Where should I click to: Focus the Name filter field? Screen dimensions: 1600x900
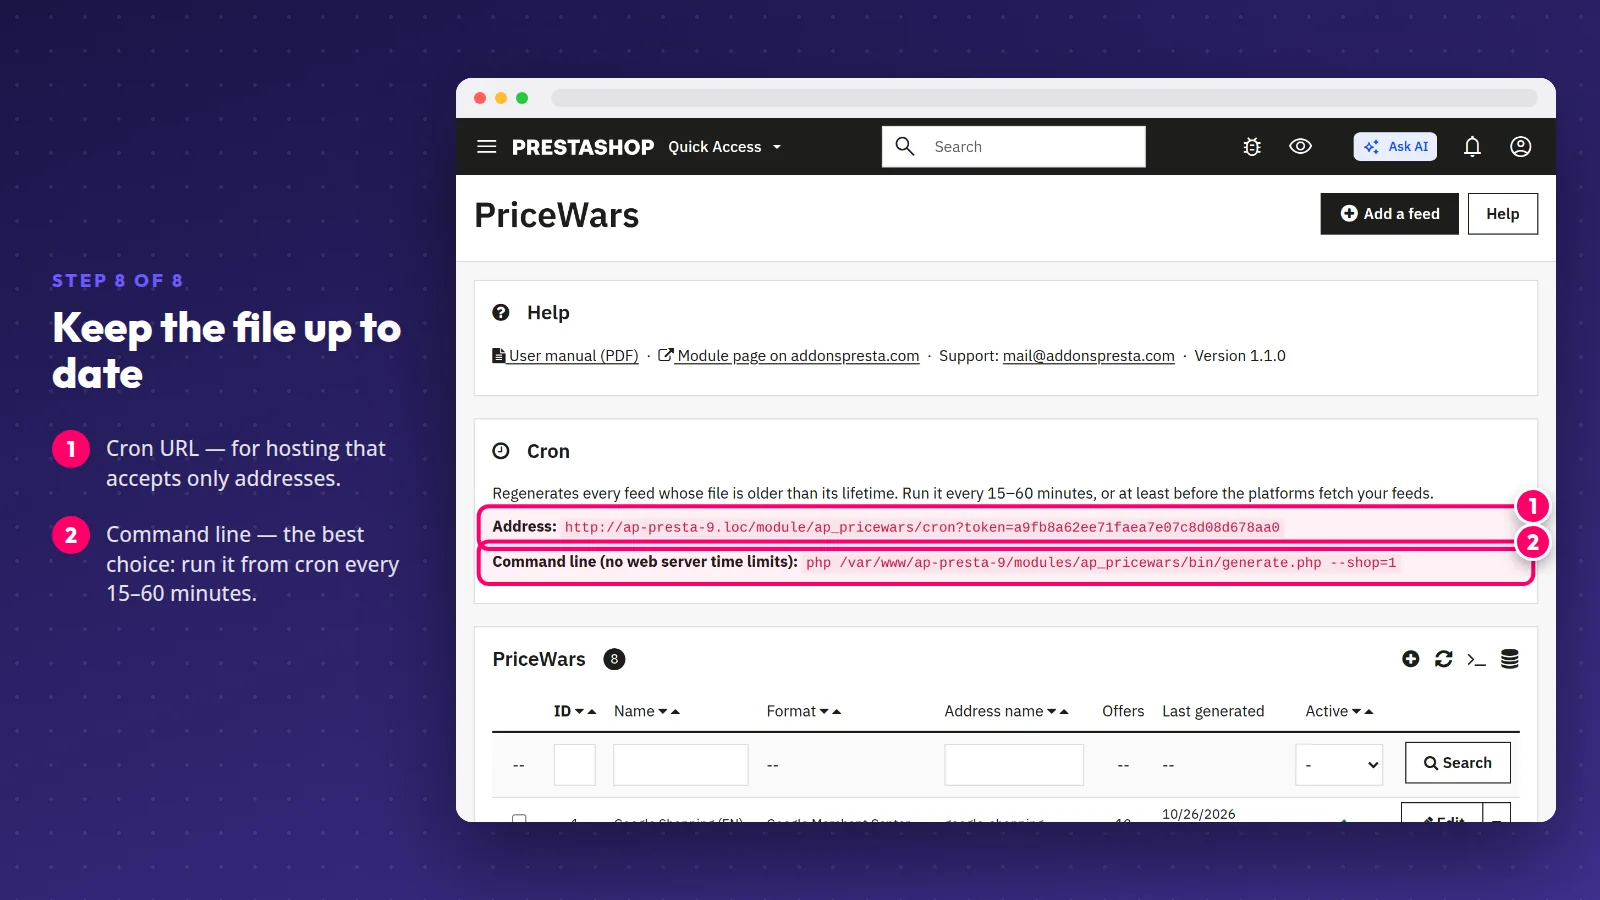tap(681, 765)
